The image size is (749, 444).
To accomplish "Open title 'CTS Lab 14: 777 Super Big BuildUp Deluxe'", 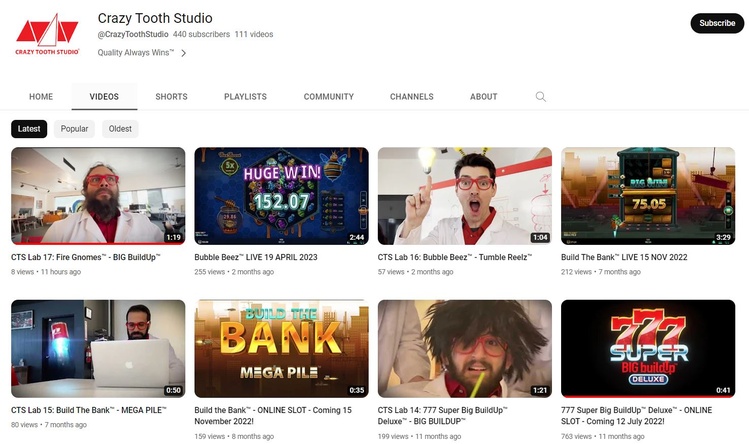I will 443,416.
